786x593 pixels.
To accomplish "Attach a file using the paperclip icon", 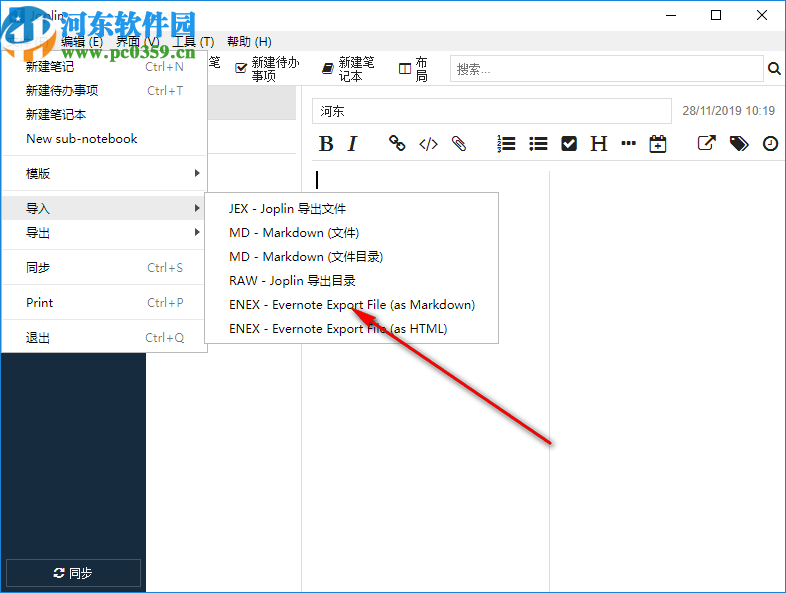I will coord(459,144).
